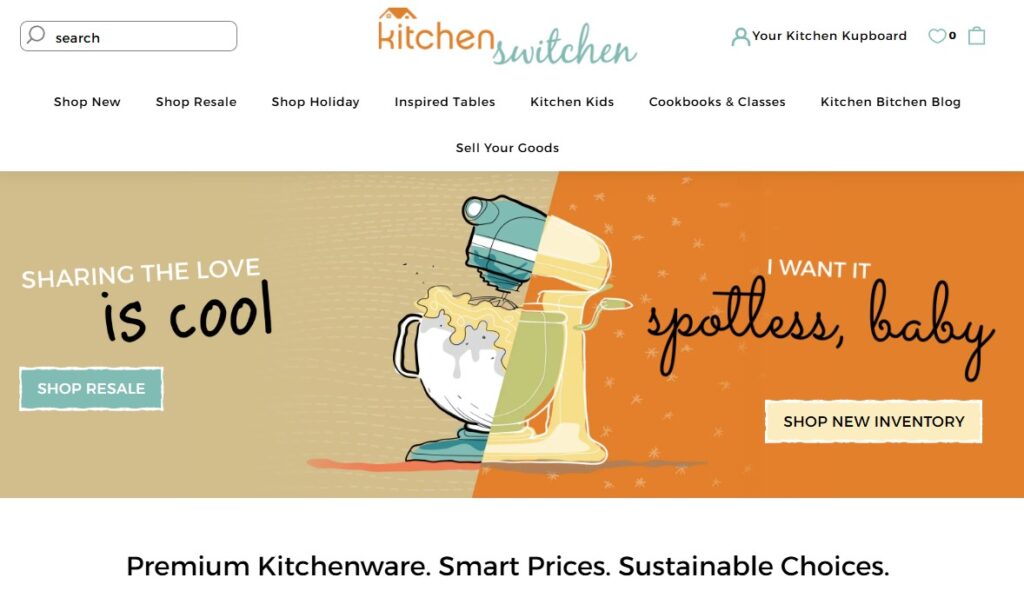Image resolution: width=1024 pixels, height=611 pixels.
Task: Open the wishlist heart icon
Action: click(x=936, y=36)
